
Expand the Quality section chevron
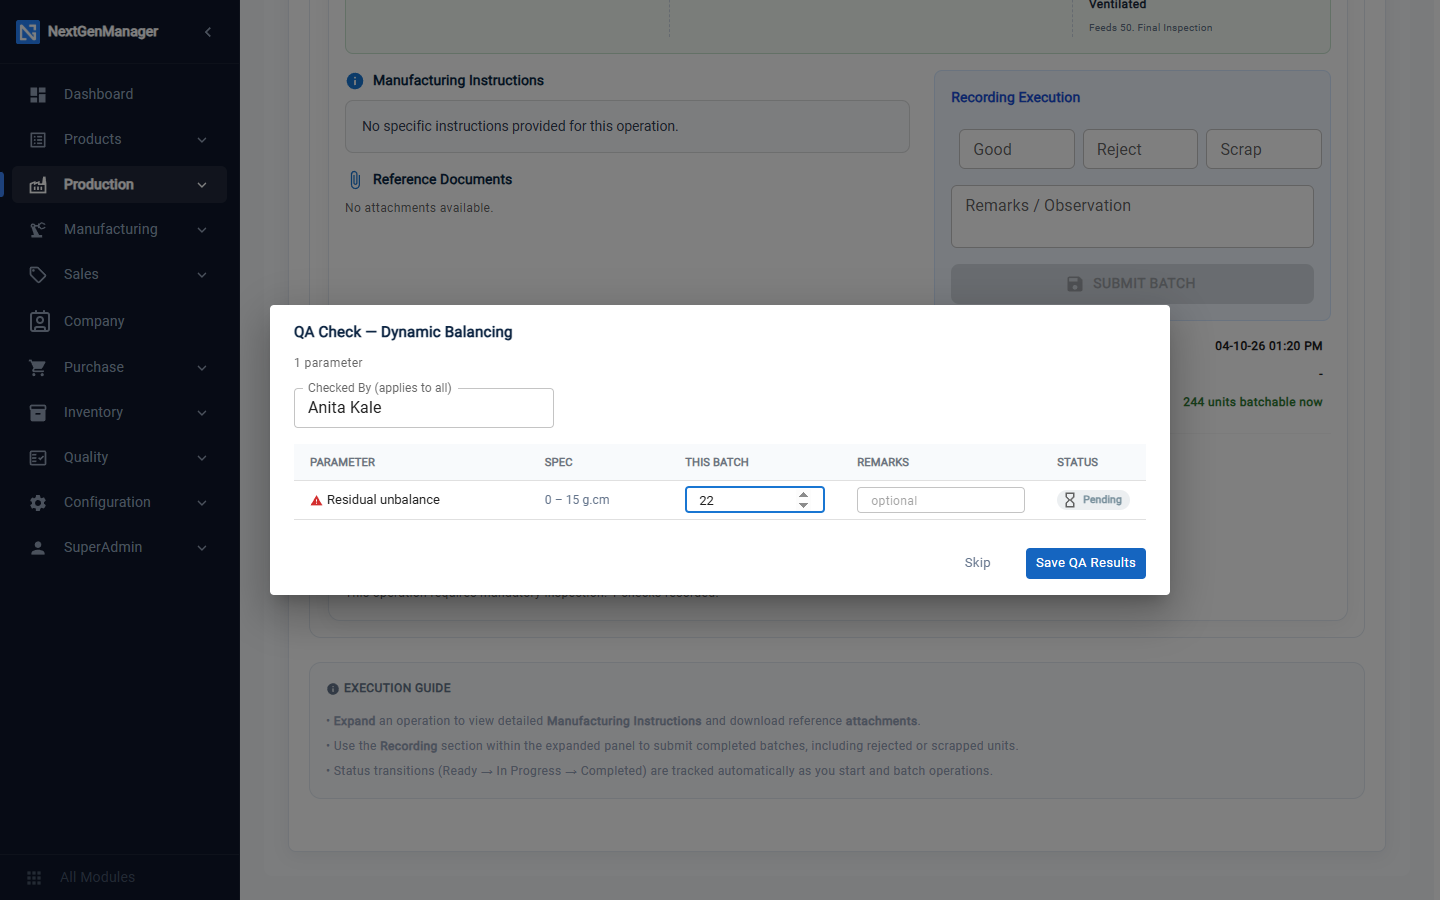[x=202, y=458]
